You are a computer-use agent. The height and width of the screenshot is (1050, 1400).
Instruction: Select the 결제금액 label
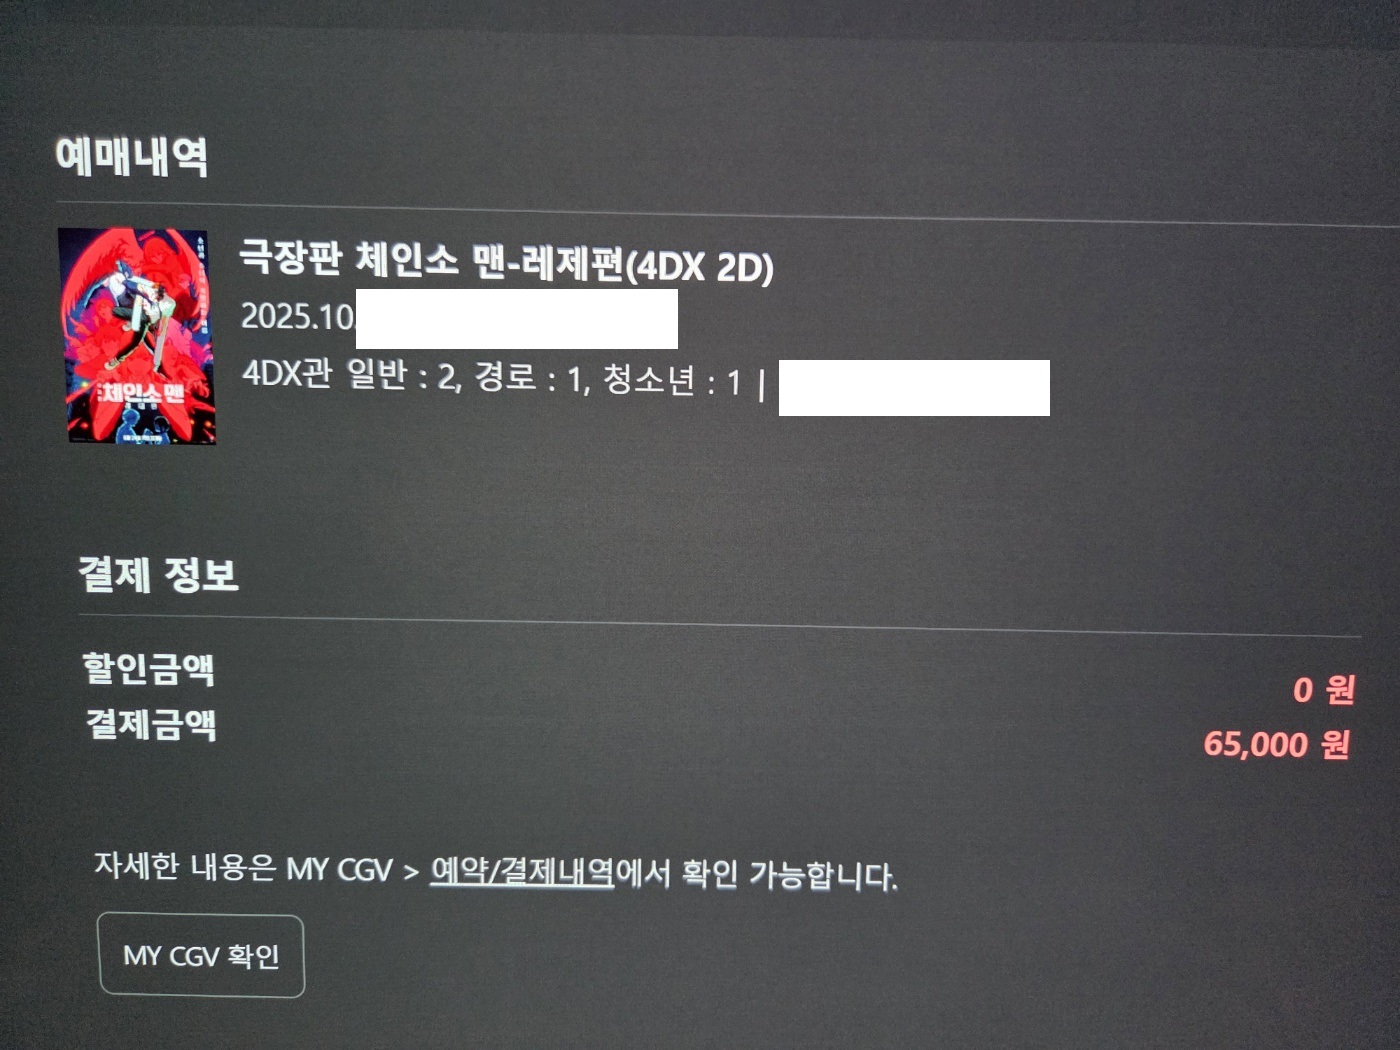[x=151, y=723]
